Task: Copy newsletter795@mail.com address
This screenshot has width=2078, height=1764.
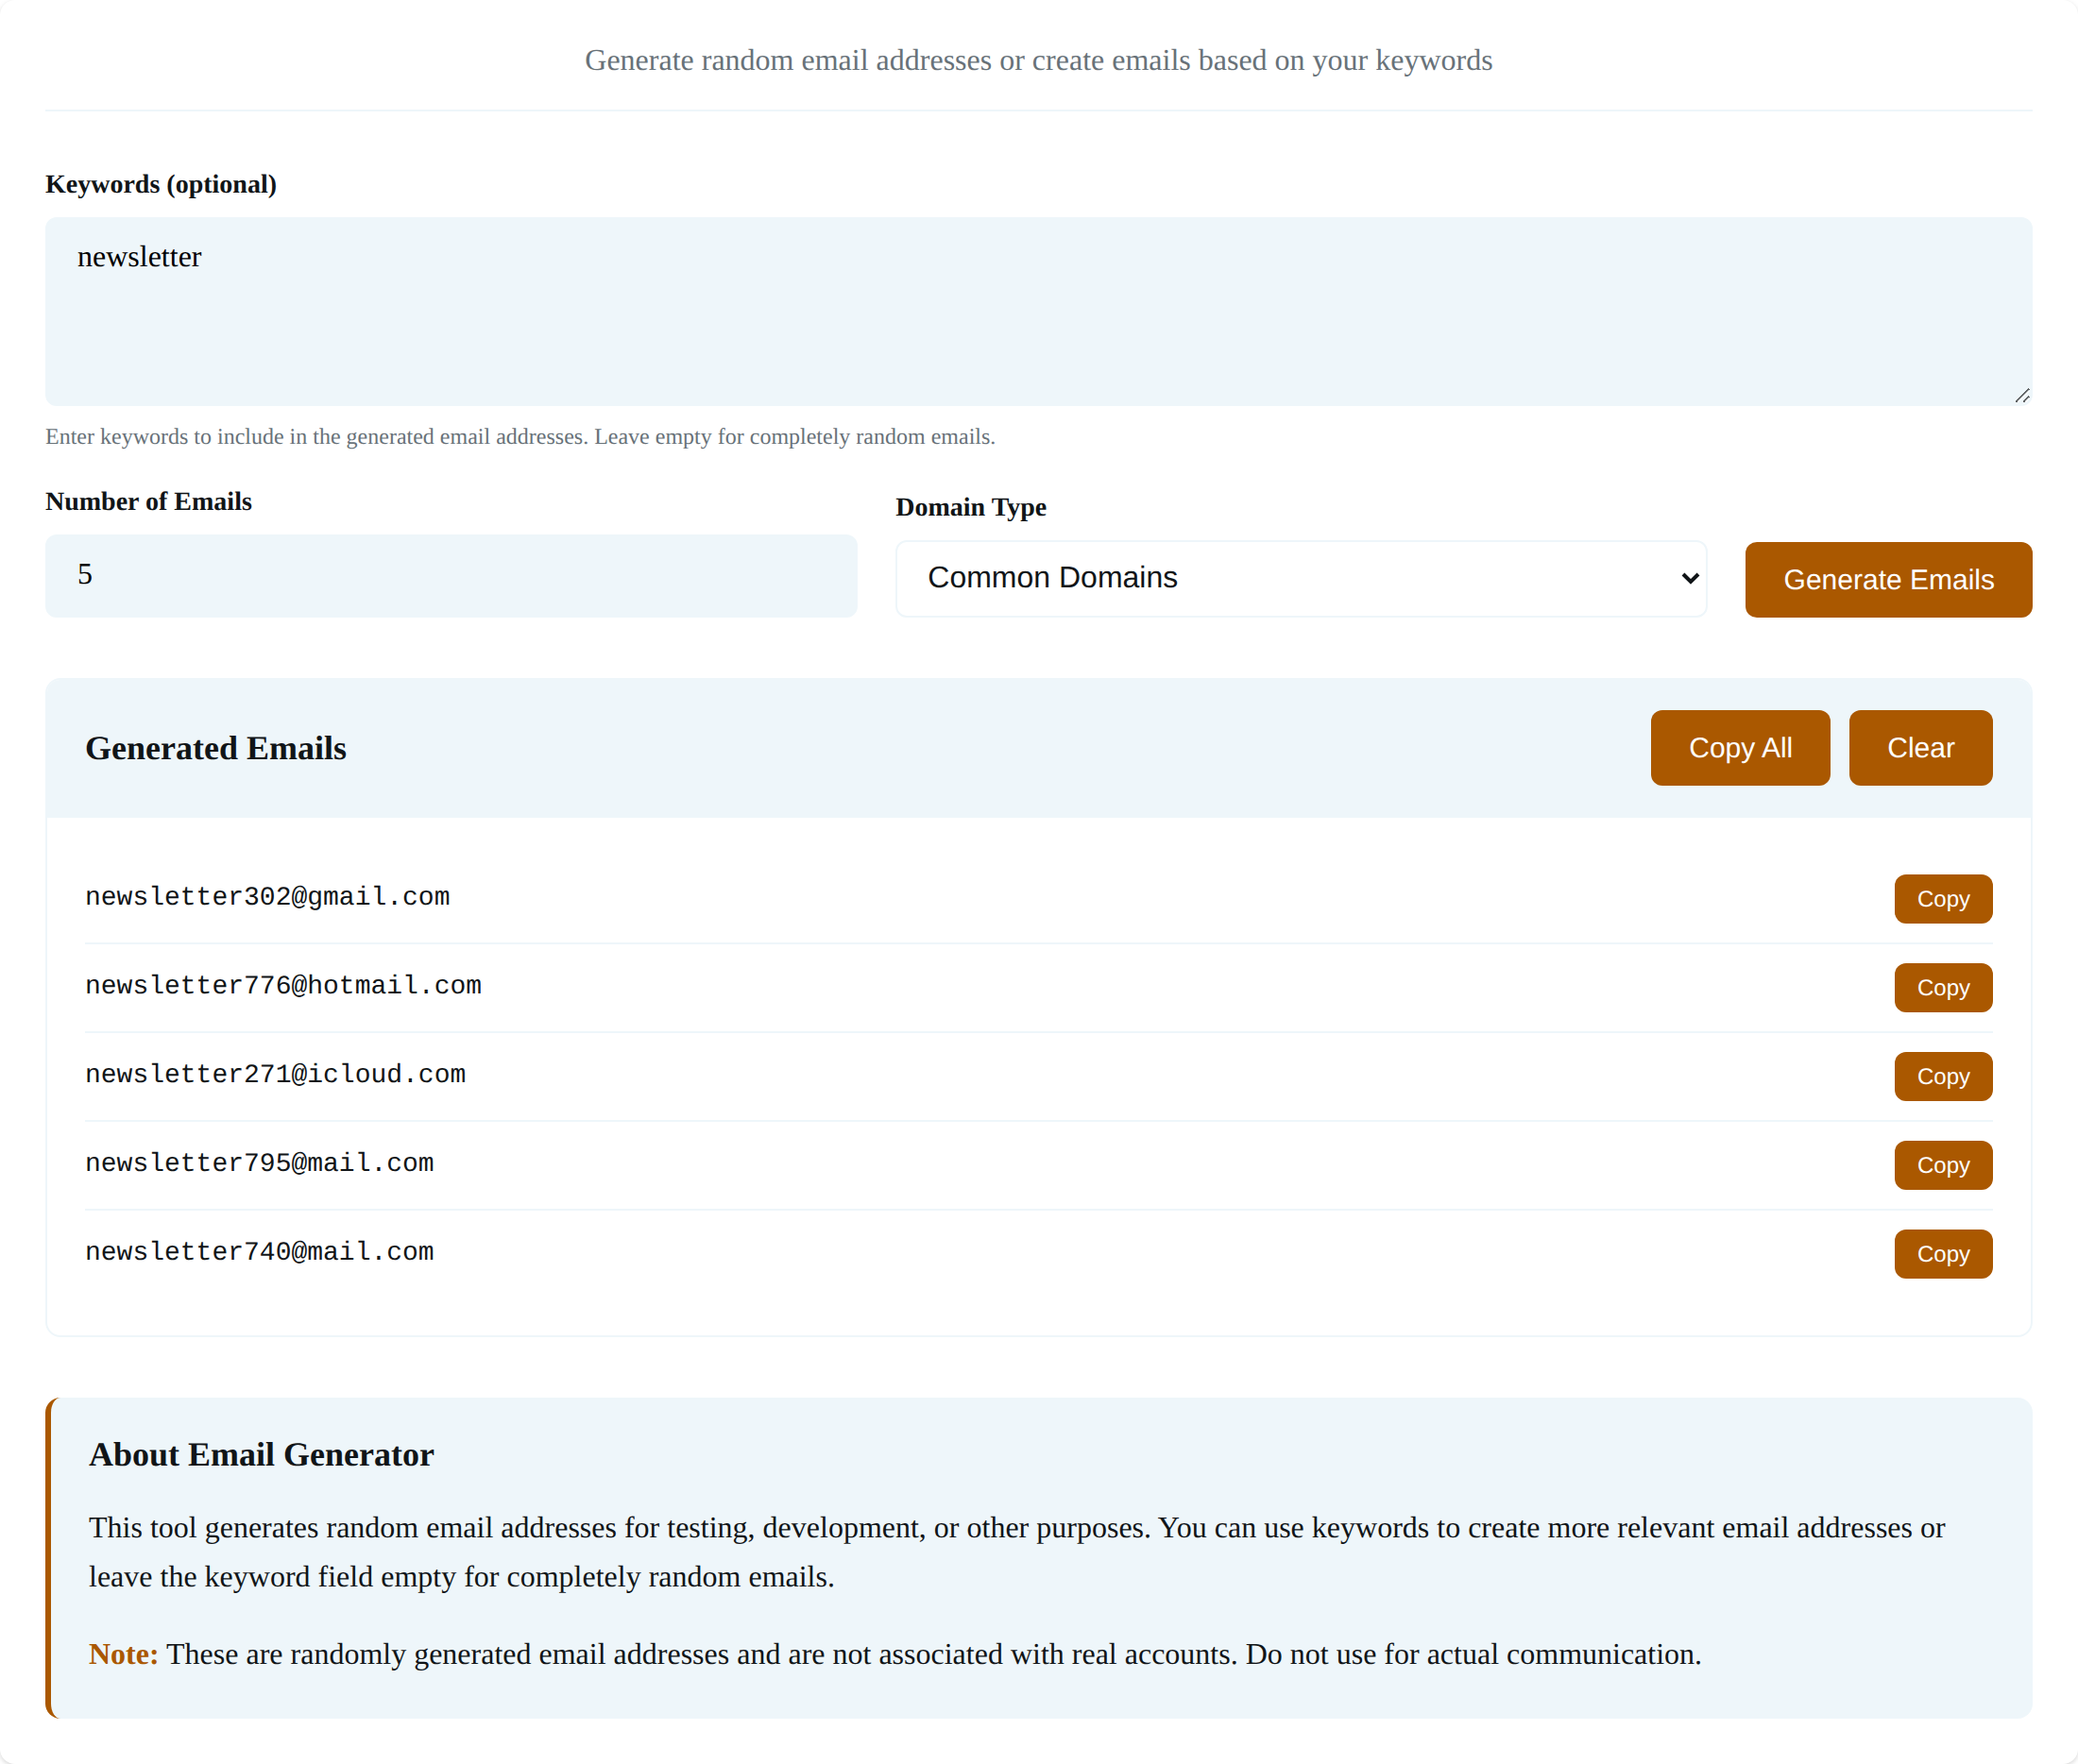Action: pos(1943,1165)
